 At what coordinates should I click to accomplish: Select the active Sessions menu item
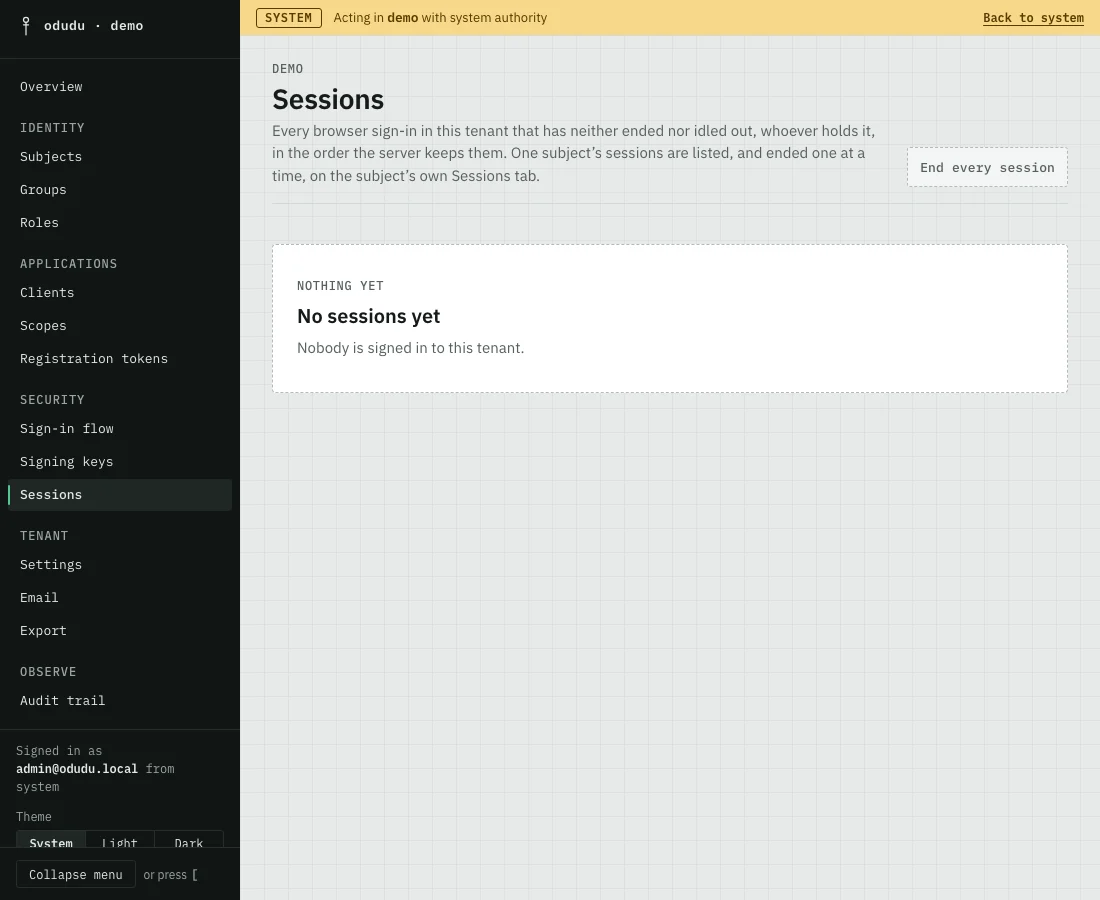point(120,495)
